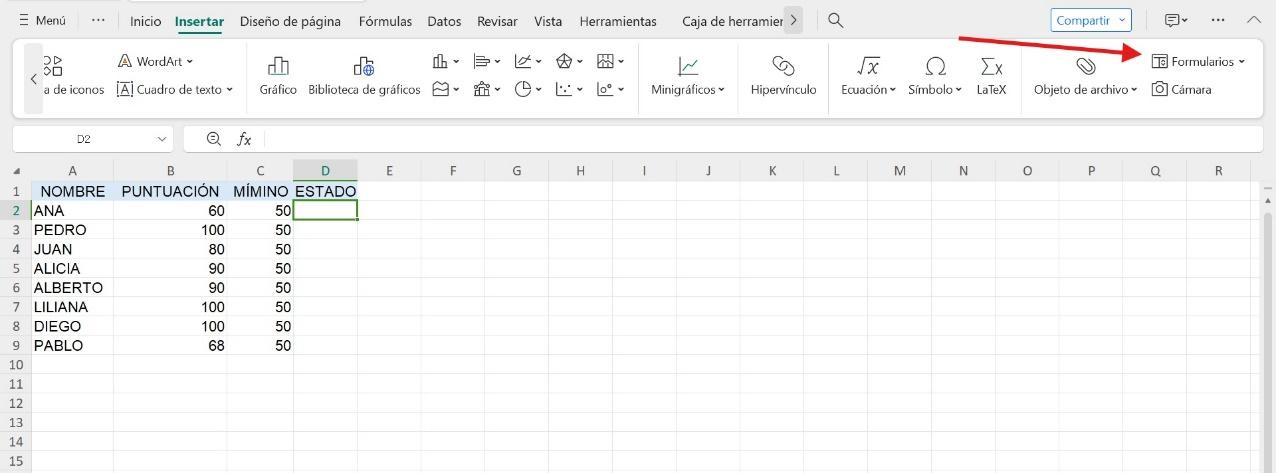
Task: Insert a LaTeX formula
Action: (991, 76)
